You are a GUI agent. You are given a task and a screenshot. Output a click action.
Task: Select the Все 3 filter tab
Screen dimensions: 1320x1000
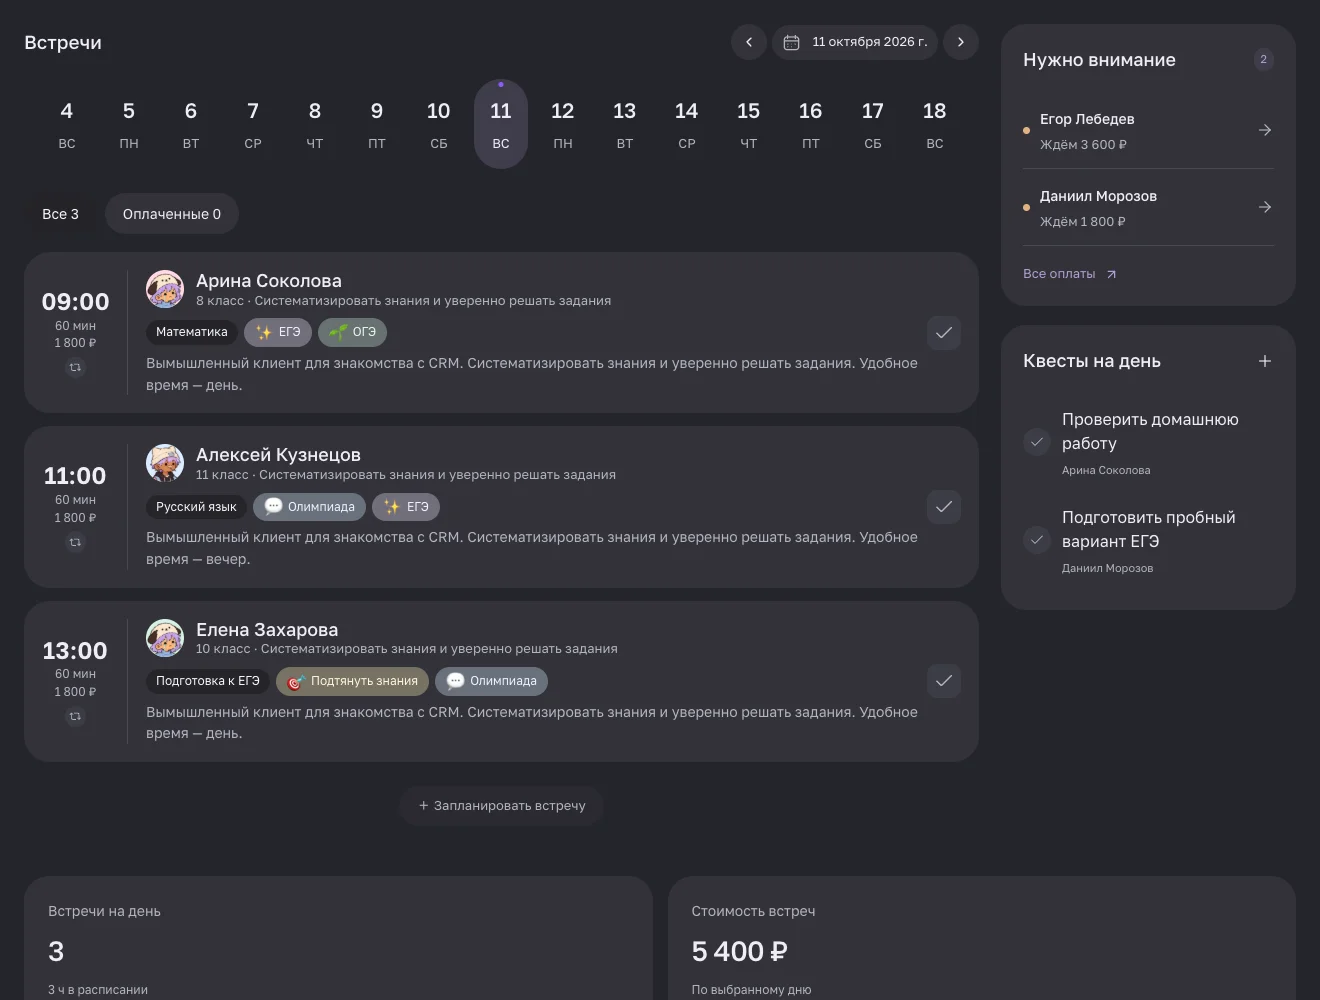coord(60,214)
